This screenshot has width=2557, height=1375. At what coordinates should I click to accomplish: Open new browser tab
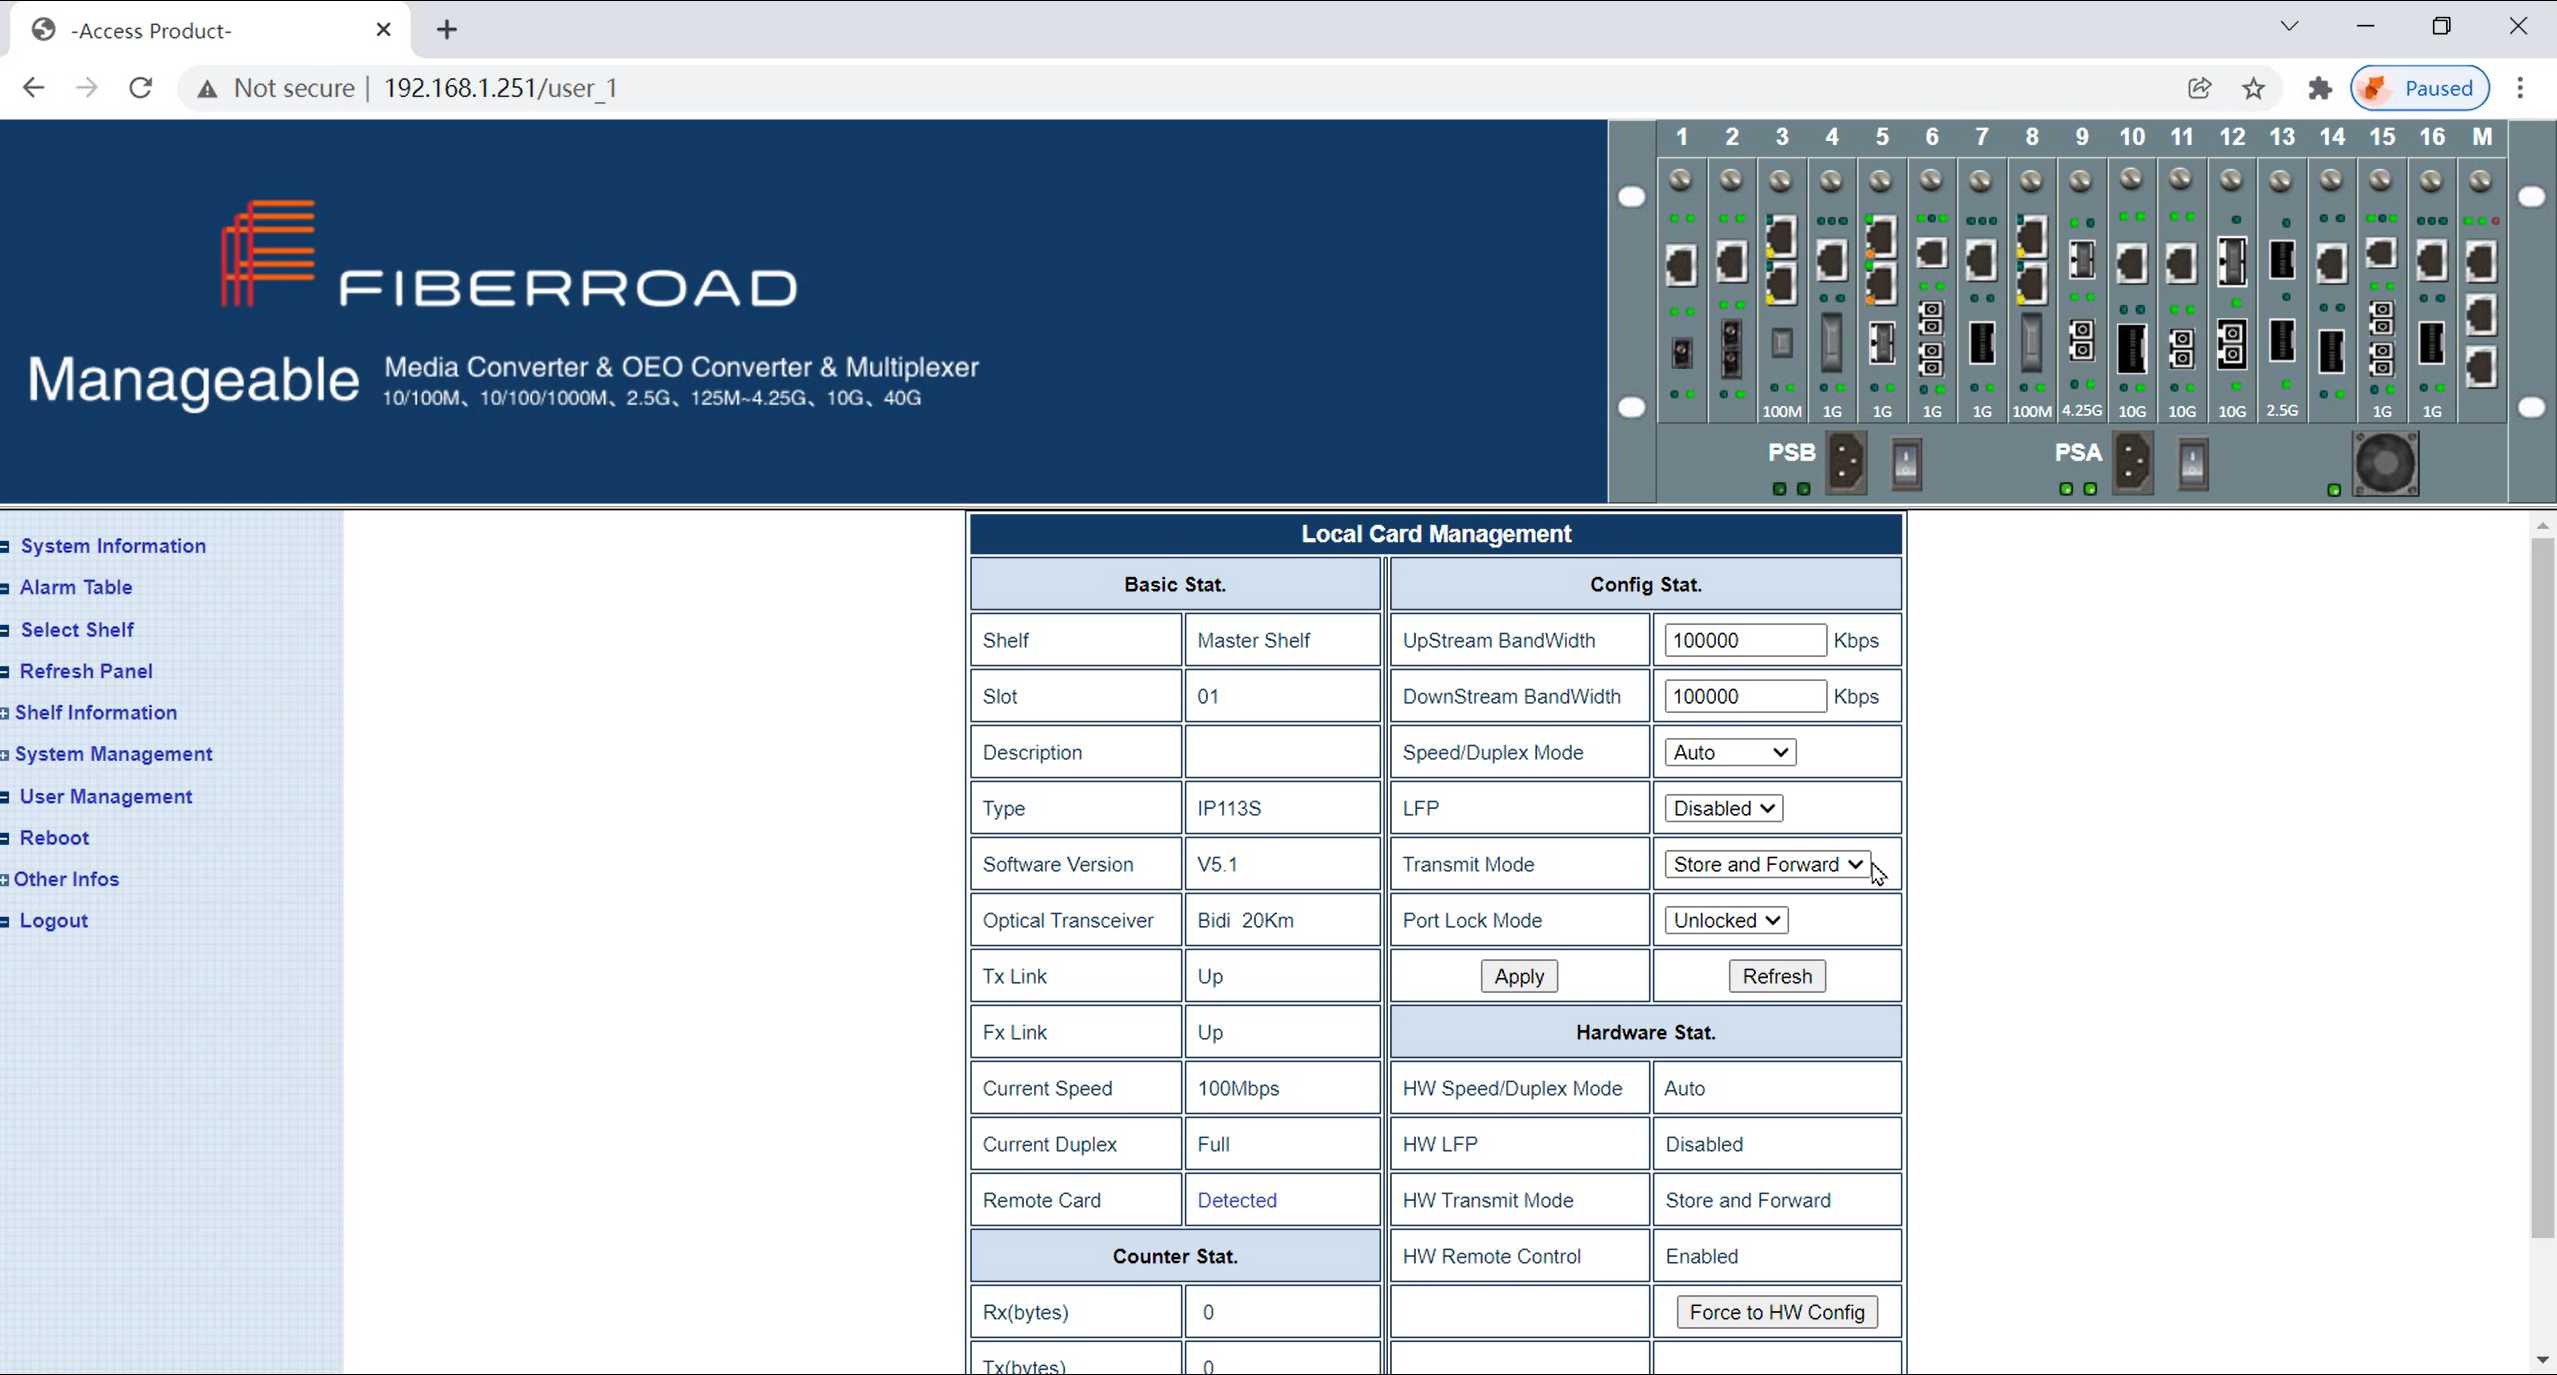(x=447, y=30)
